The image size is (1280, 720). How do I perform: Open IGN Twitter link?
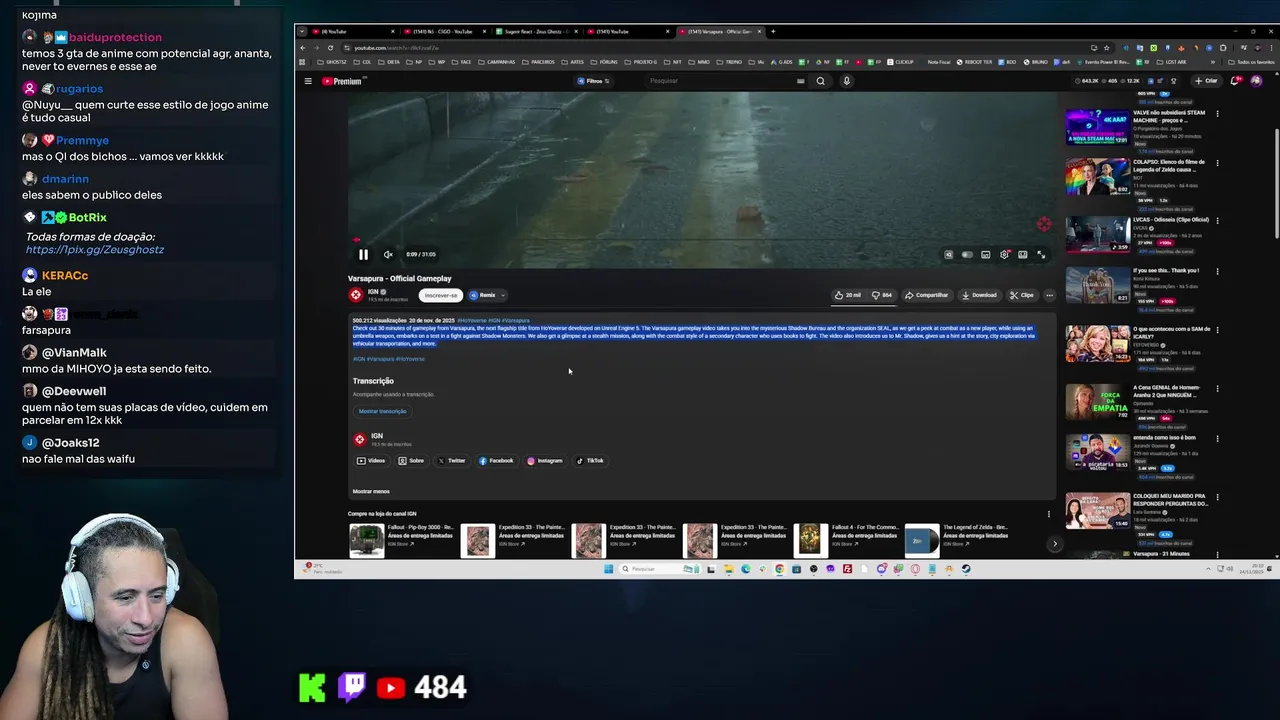click(x=452, y=461)
